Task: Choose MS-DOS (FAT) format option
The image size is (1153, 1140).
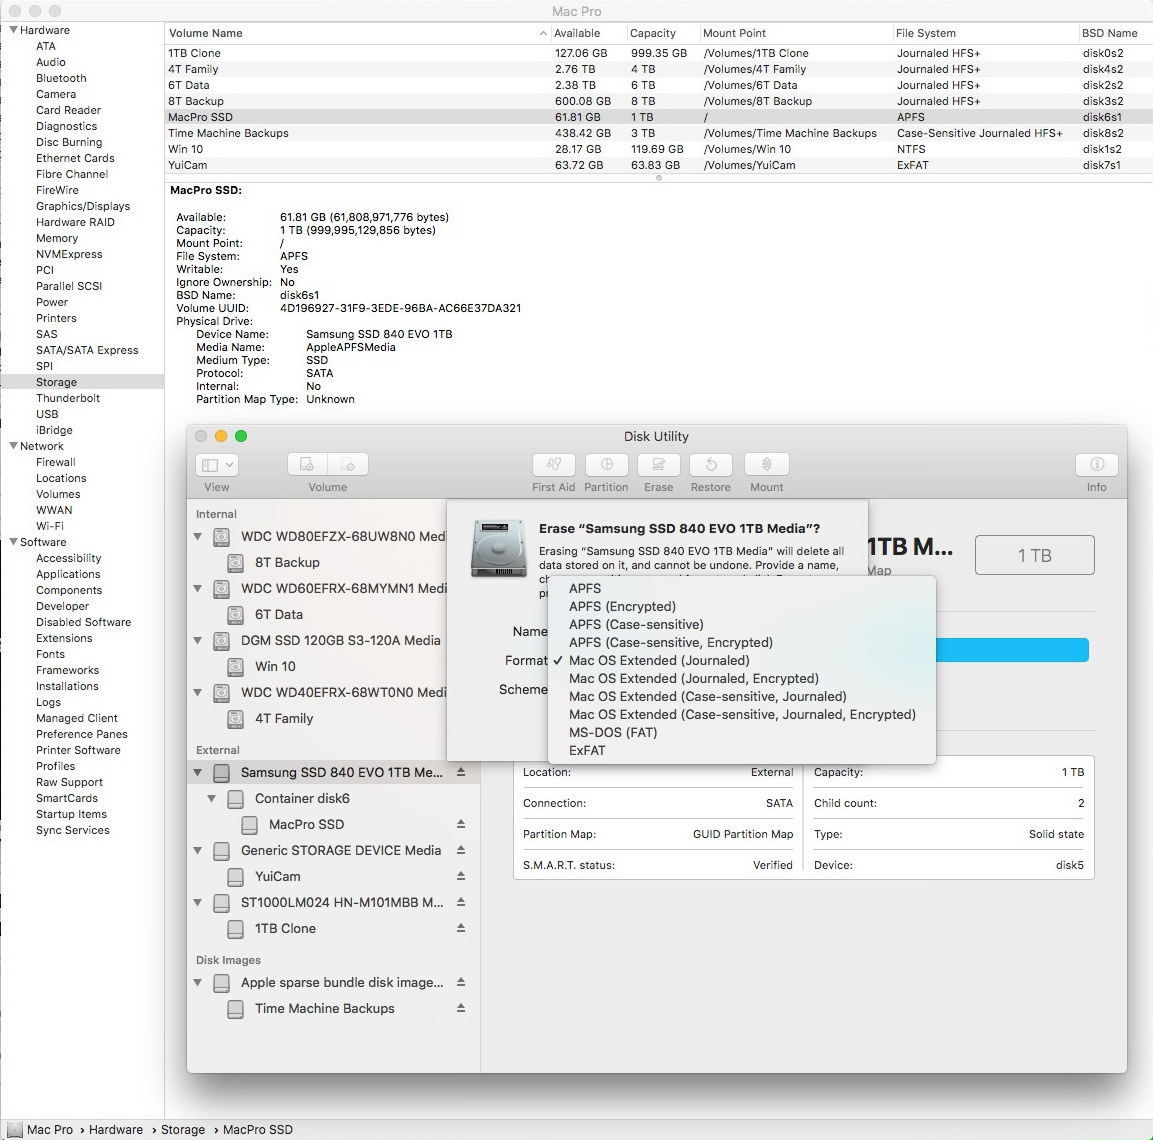Action: pos(742,733)
